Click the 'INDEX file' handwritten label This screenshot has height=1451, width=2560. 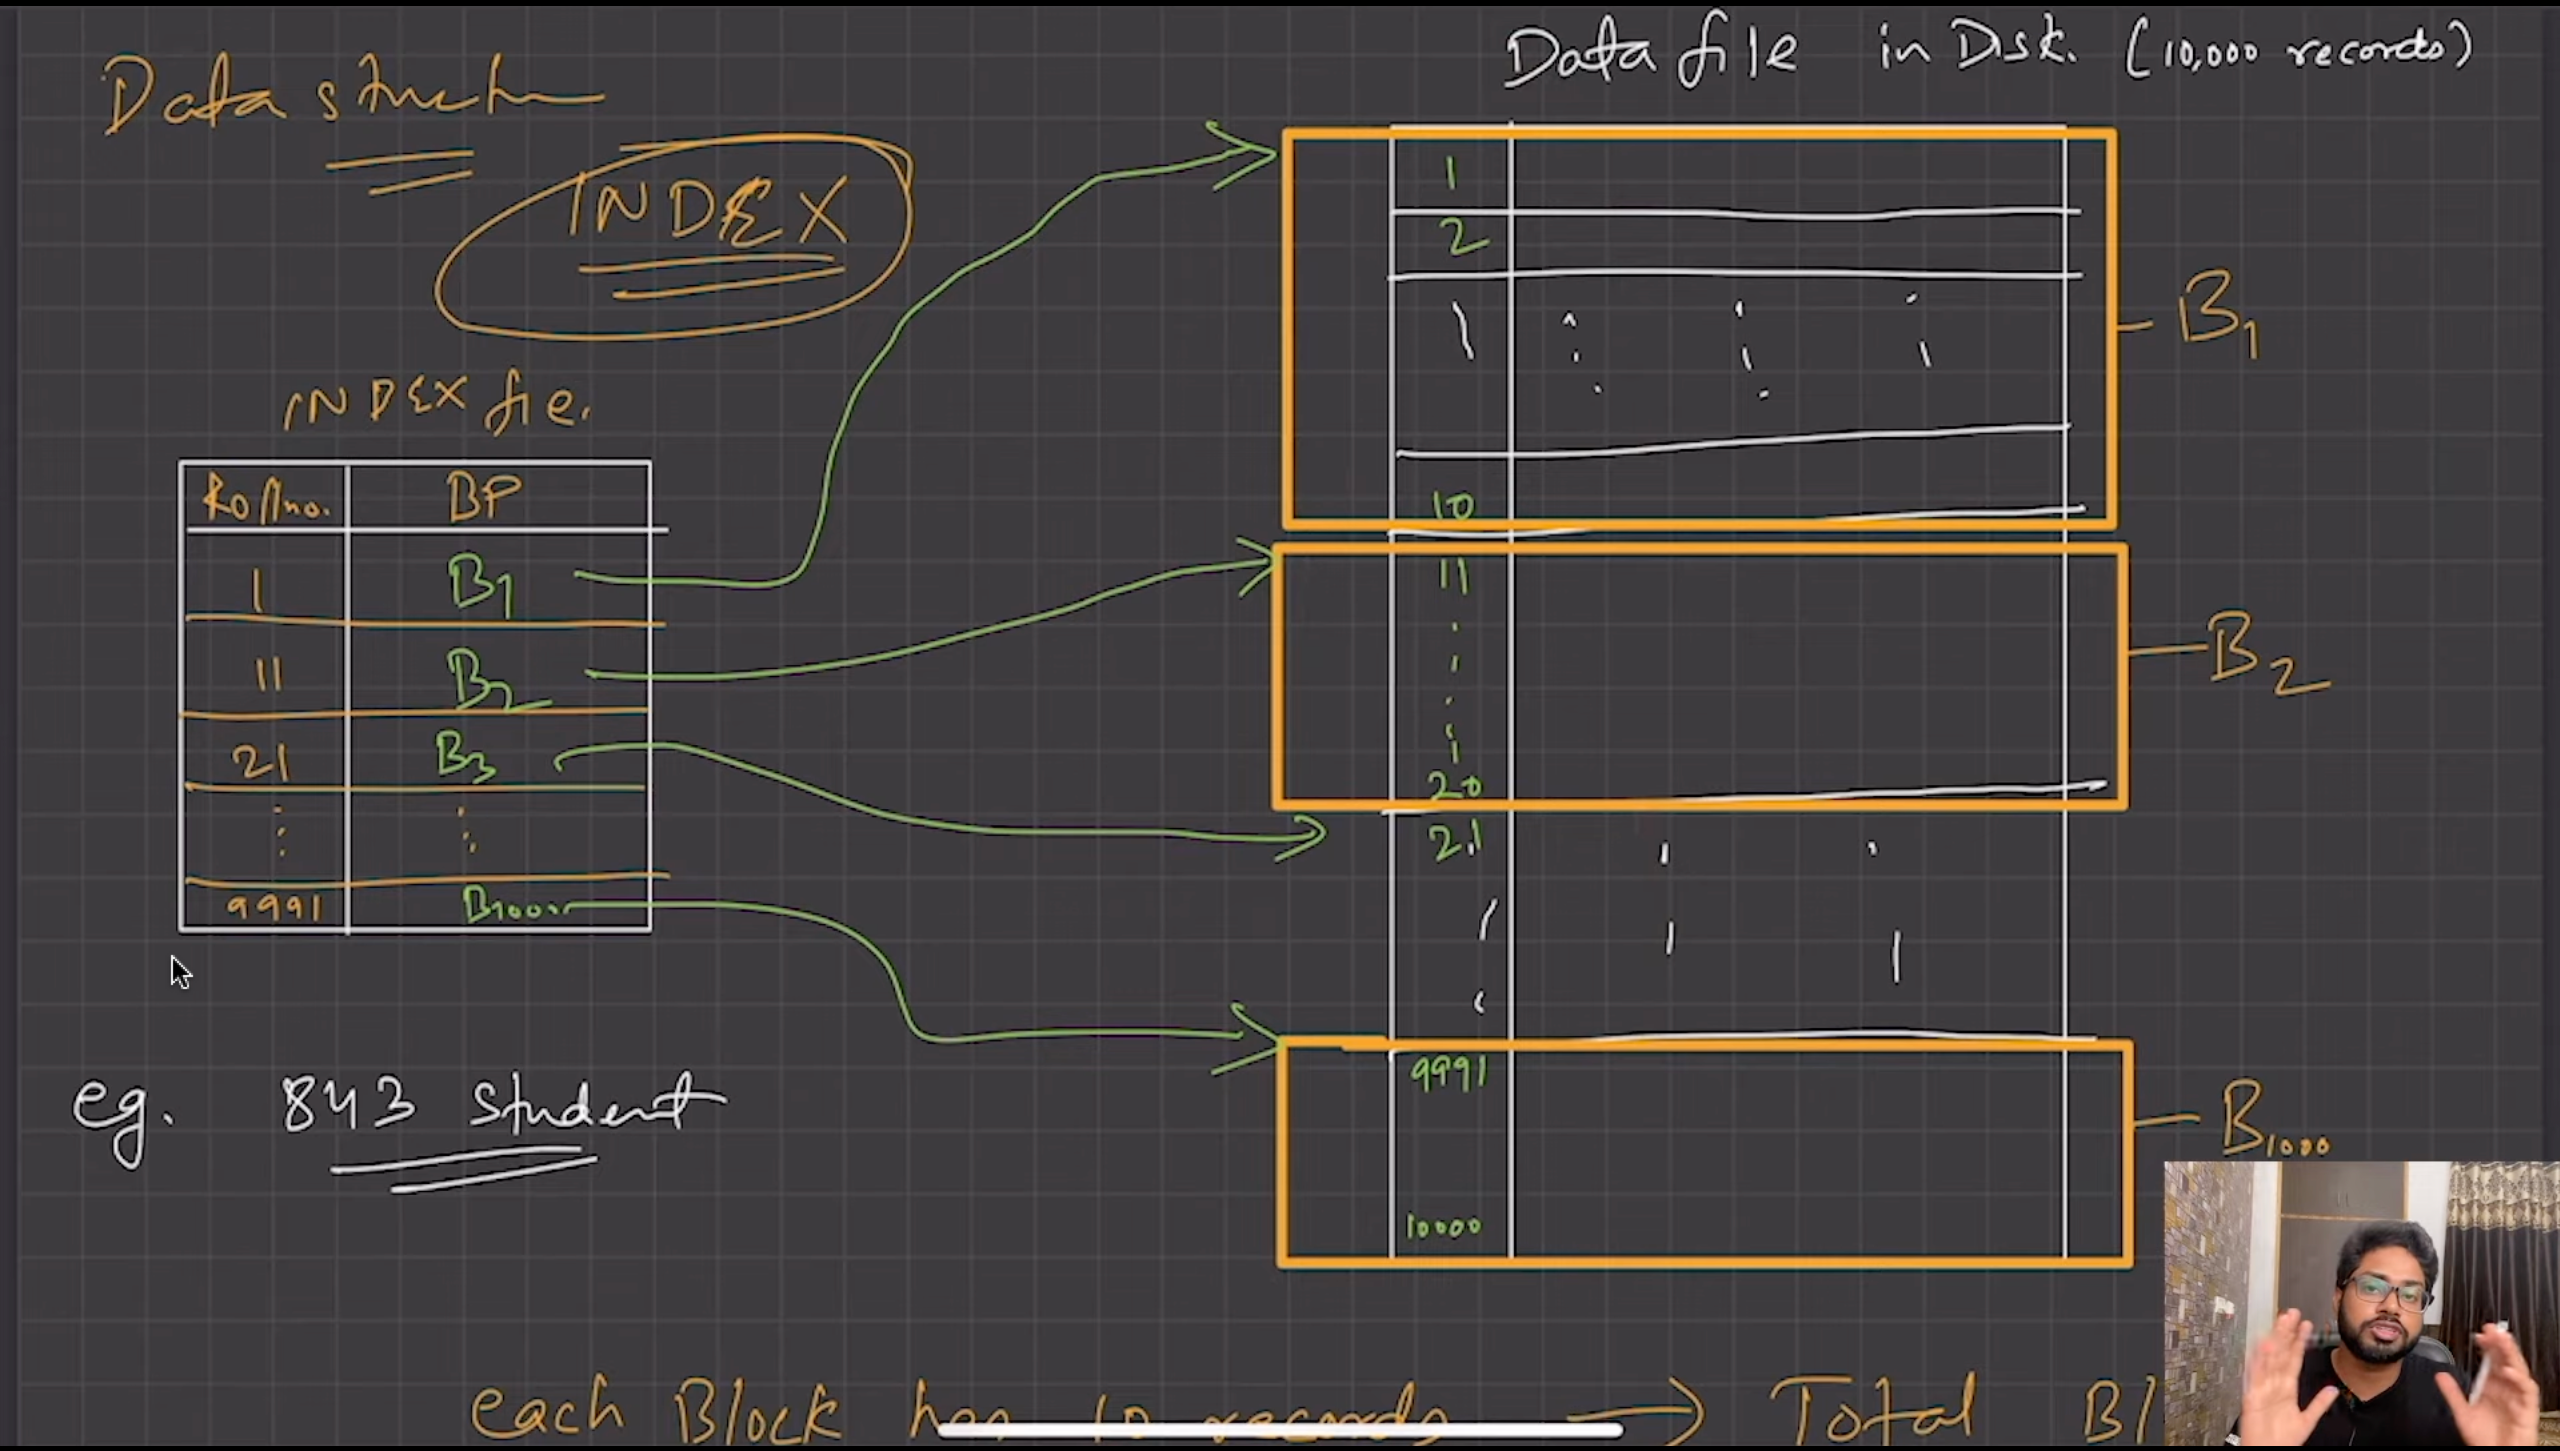pos(437,403)
